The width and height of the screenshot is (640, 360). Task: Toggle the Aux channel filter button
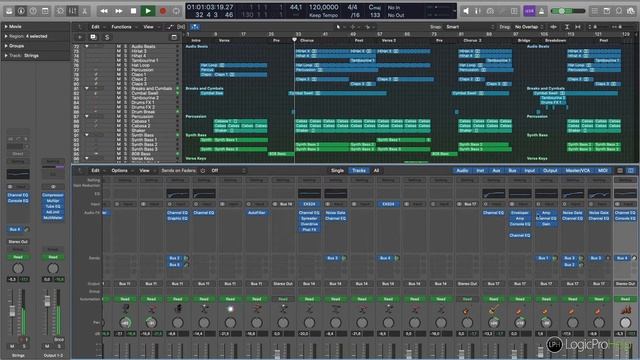point(496,171)
